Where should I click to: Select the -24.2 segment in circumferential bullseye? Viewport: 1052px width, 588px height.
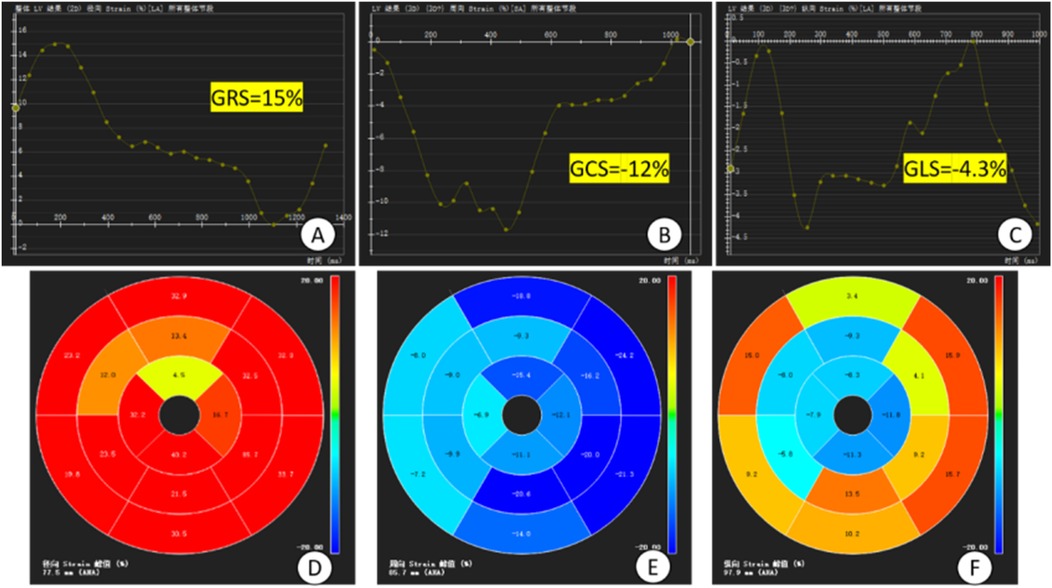626,355
